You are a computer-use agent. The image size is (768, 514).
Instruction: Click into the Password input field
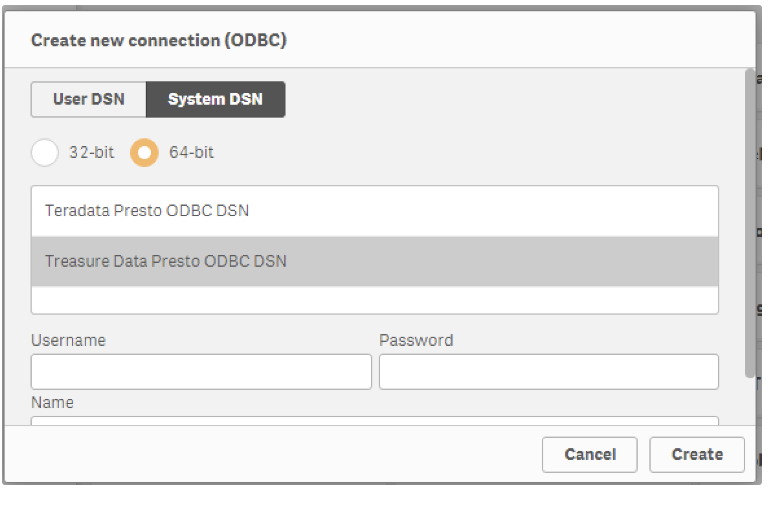click(548, 371)
